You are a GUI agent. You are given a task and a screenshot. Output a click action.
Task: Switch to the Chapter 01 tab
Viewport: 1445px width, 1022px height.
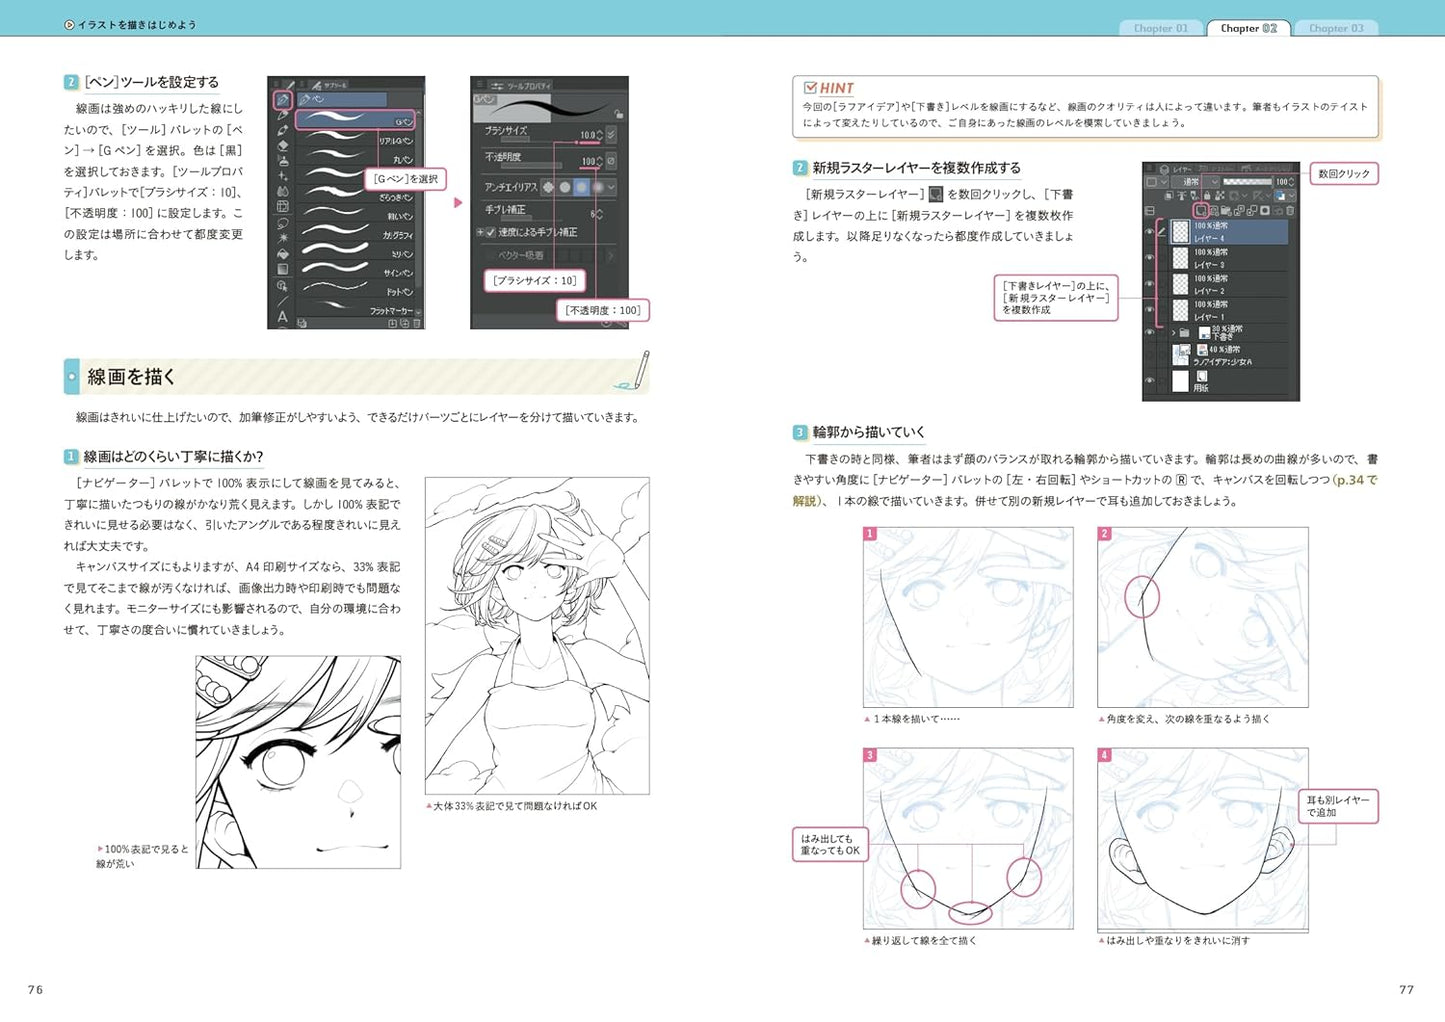coord(1162,28)
